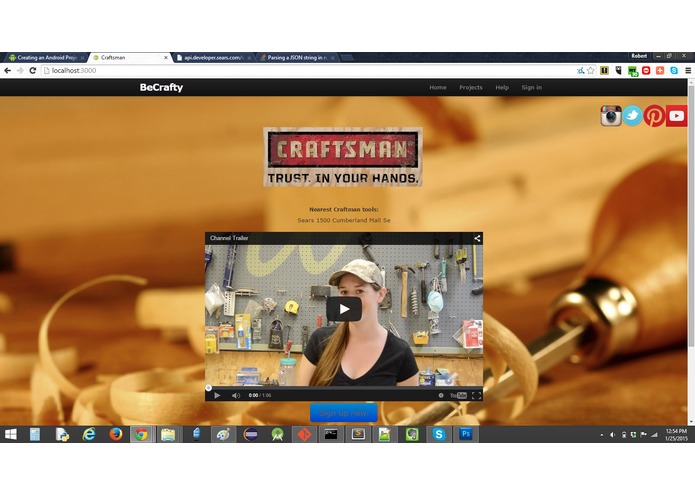Reload the page
Viewport: 695px width, 494px height.
pos(32,70)
